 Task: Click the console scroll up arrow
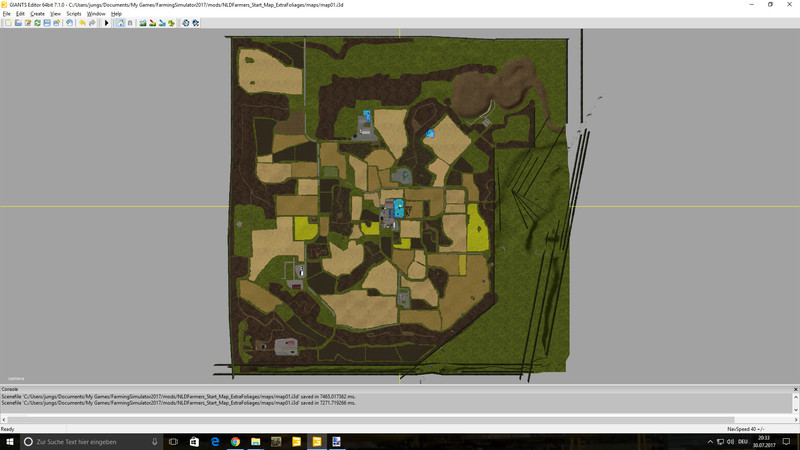(x=795, y=396)
